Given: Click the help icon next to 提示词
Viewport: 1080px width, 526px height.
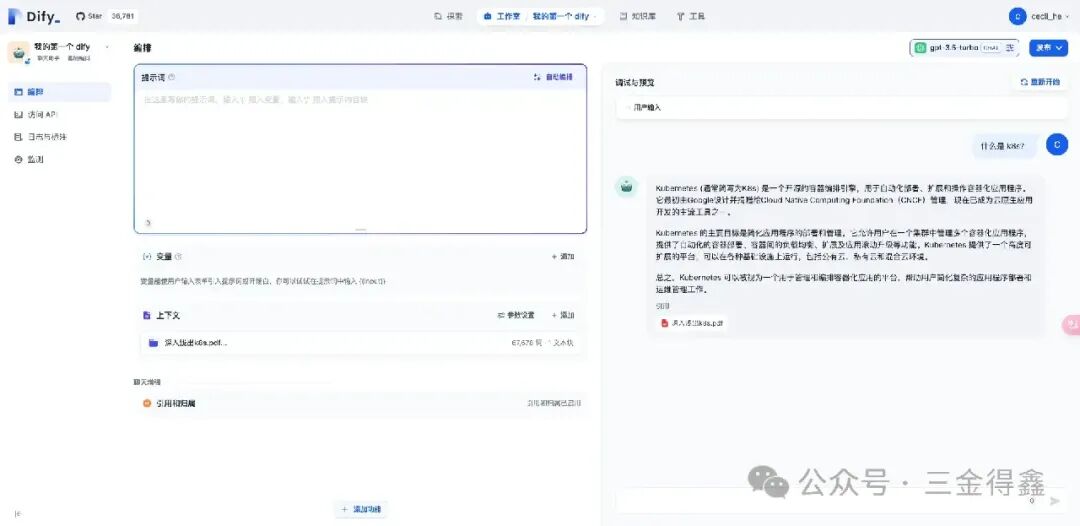Looking at the screenshot, I should tap(172, 77).
